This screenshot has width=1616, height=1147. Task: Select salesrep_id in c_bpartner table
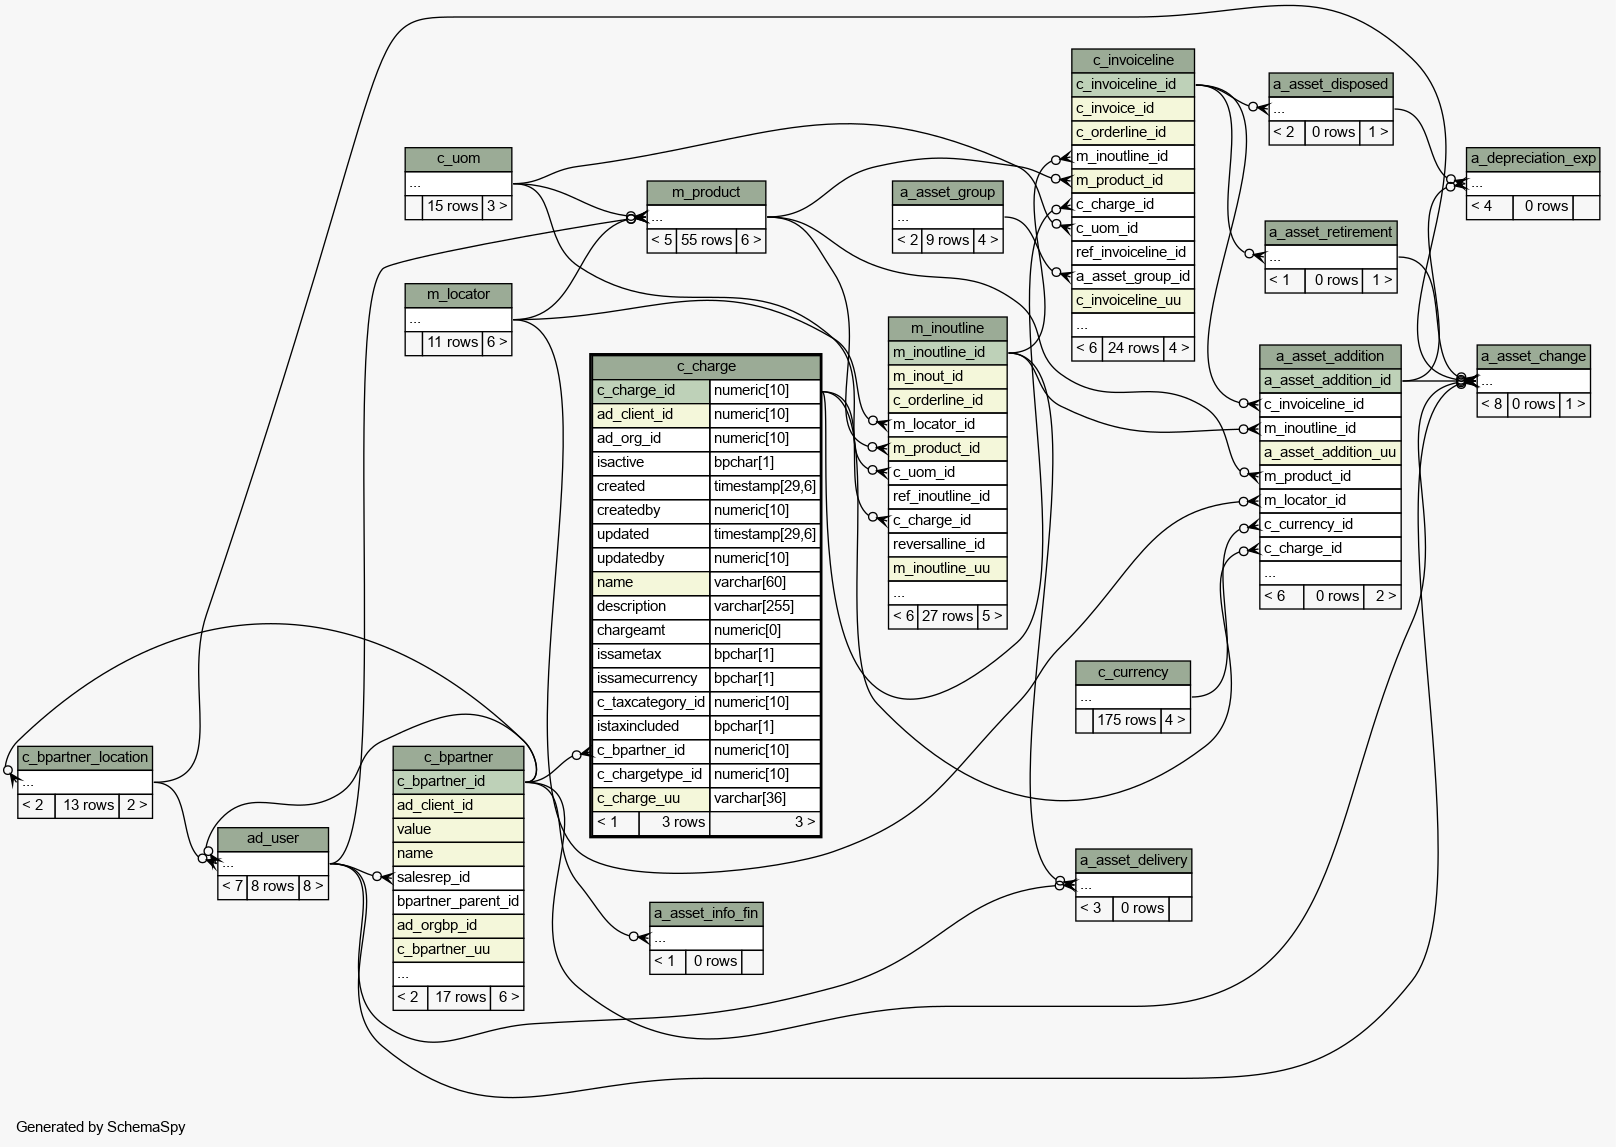458,877
